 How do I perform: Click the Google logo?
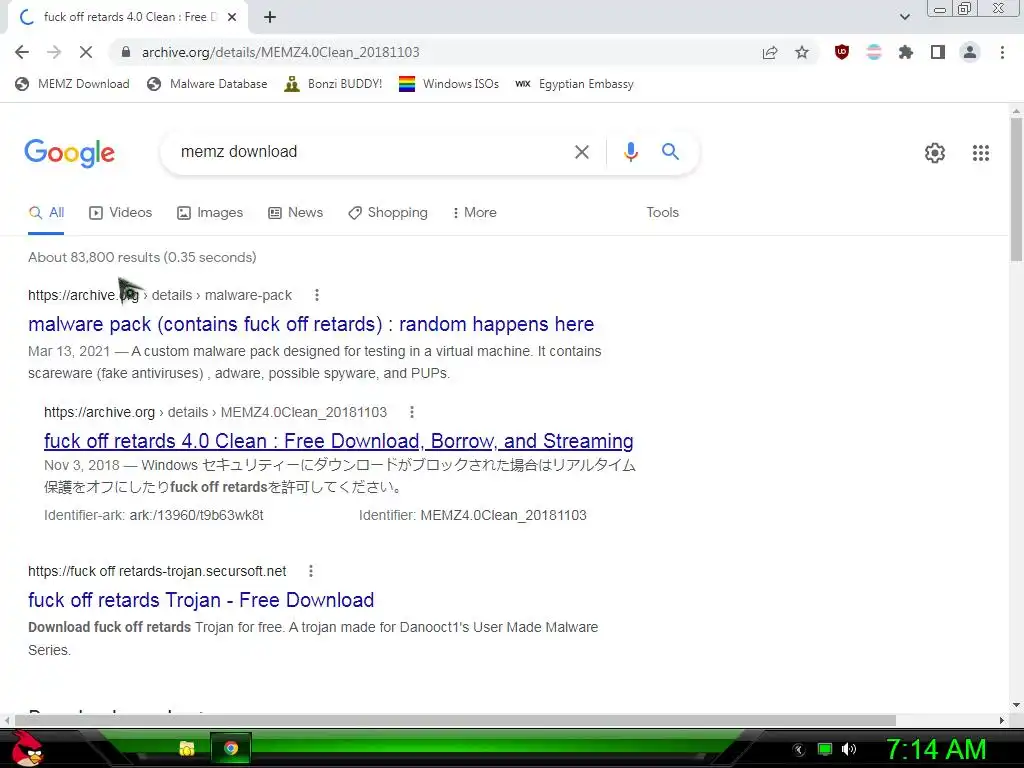[x=69, y=153]
